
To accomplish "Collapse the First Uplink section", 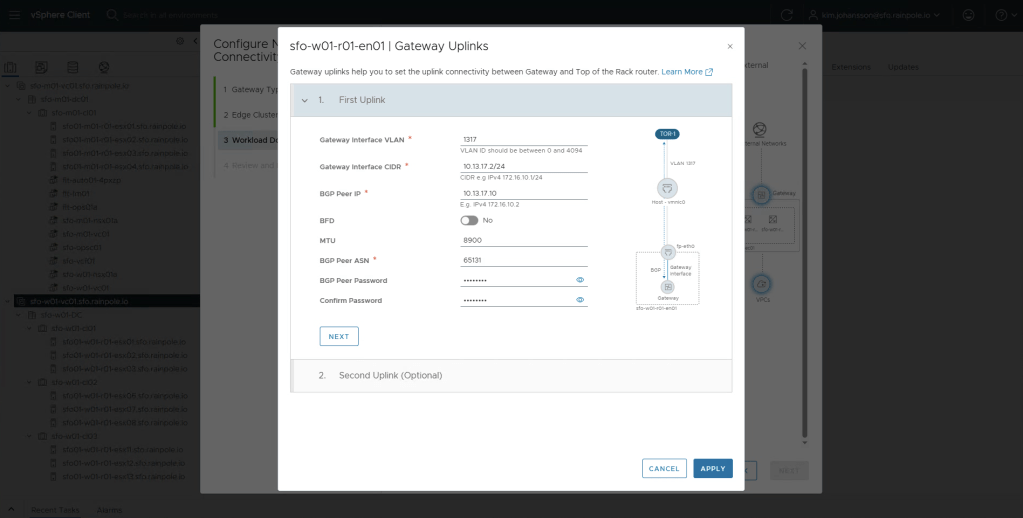I will pos(305,100).
